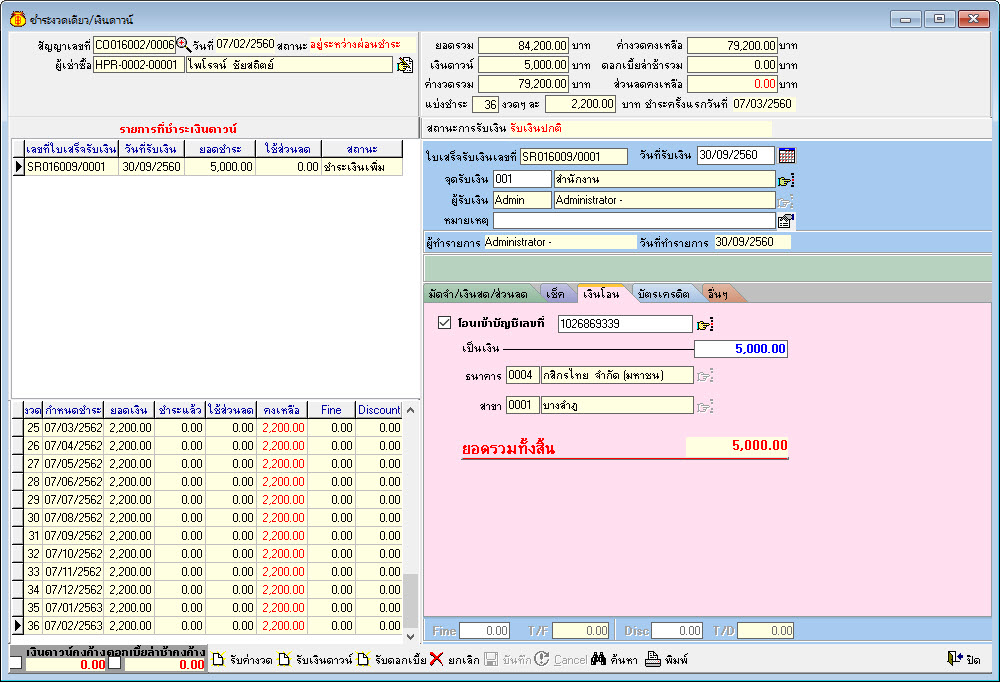Click the receipt date field 30/09/2560

(x=735, y=155)
